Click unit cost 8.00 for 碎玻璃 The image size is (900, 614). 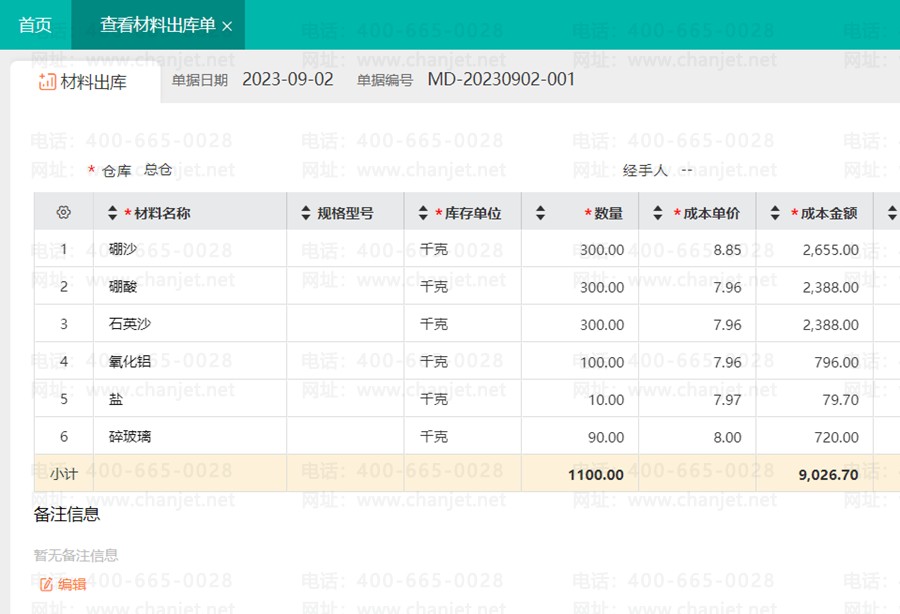coord(727,438)
